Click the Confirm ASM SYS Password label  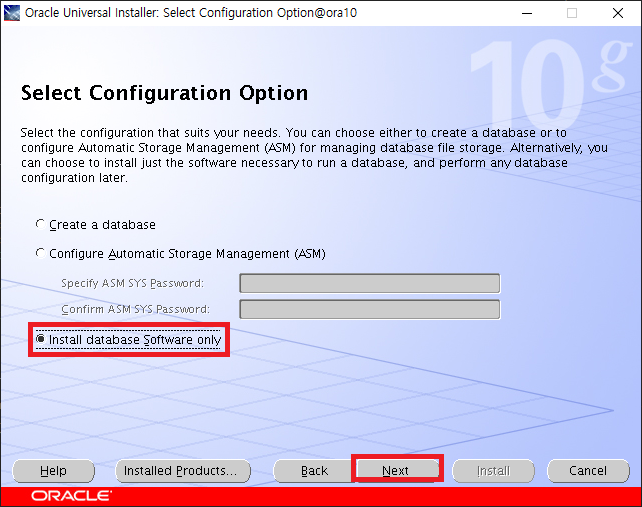click(135, 309)
